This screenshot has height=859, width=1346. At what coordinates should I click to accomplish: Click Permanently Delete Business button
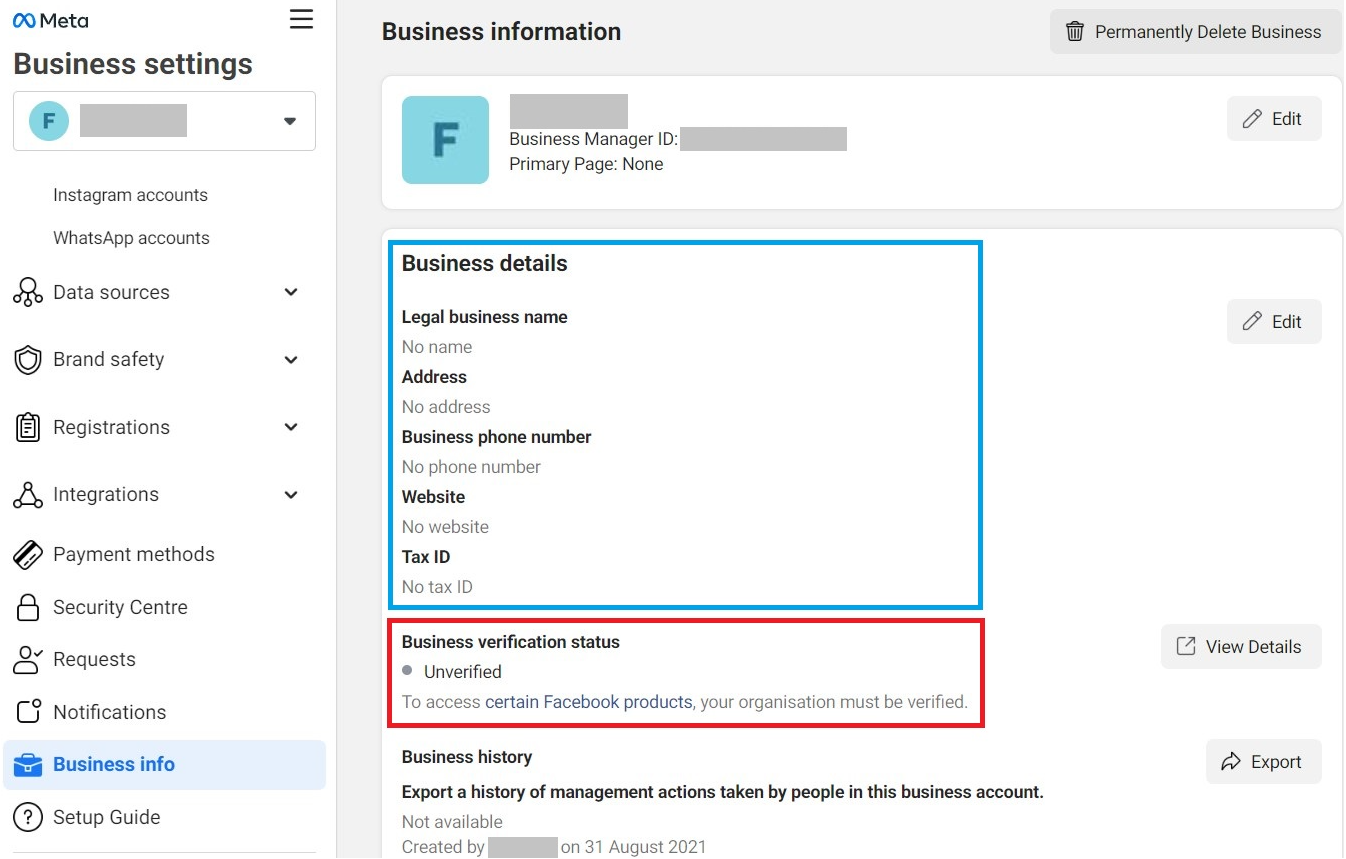(x=1194, y=32)
